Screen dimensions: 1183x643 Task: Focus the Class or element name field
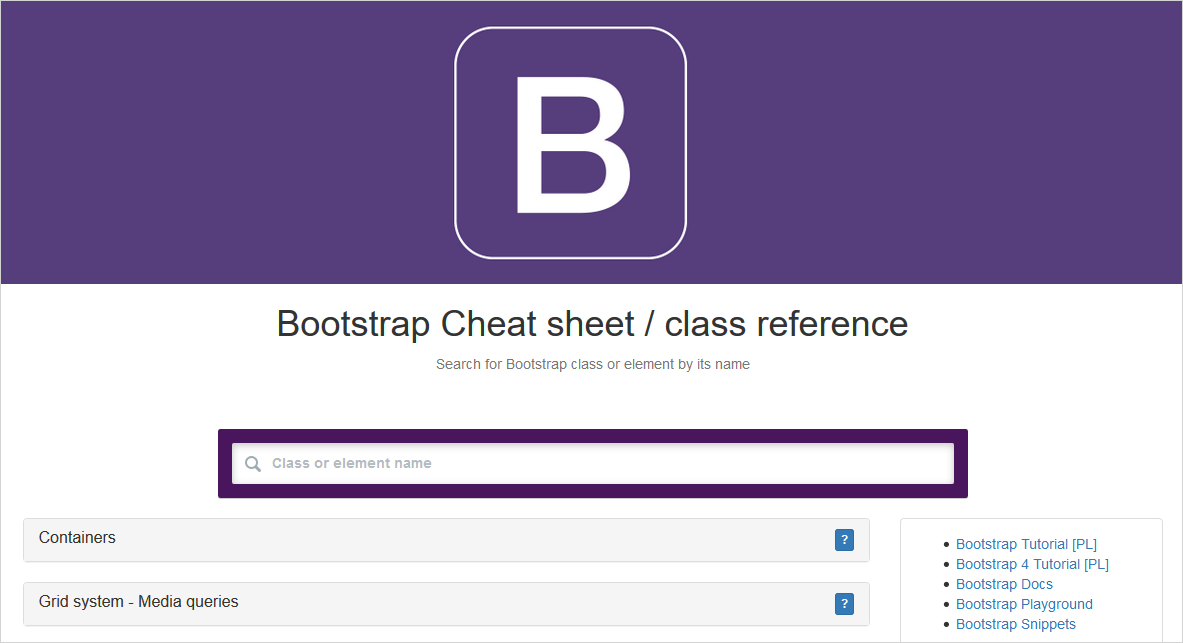pos(600,464)
